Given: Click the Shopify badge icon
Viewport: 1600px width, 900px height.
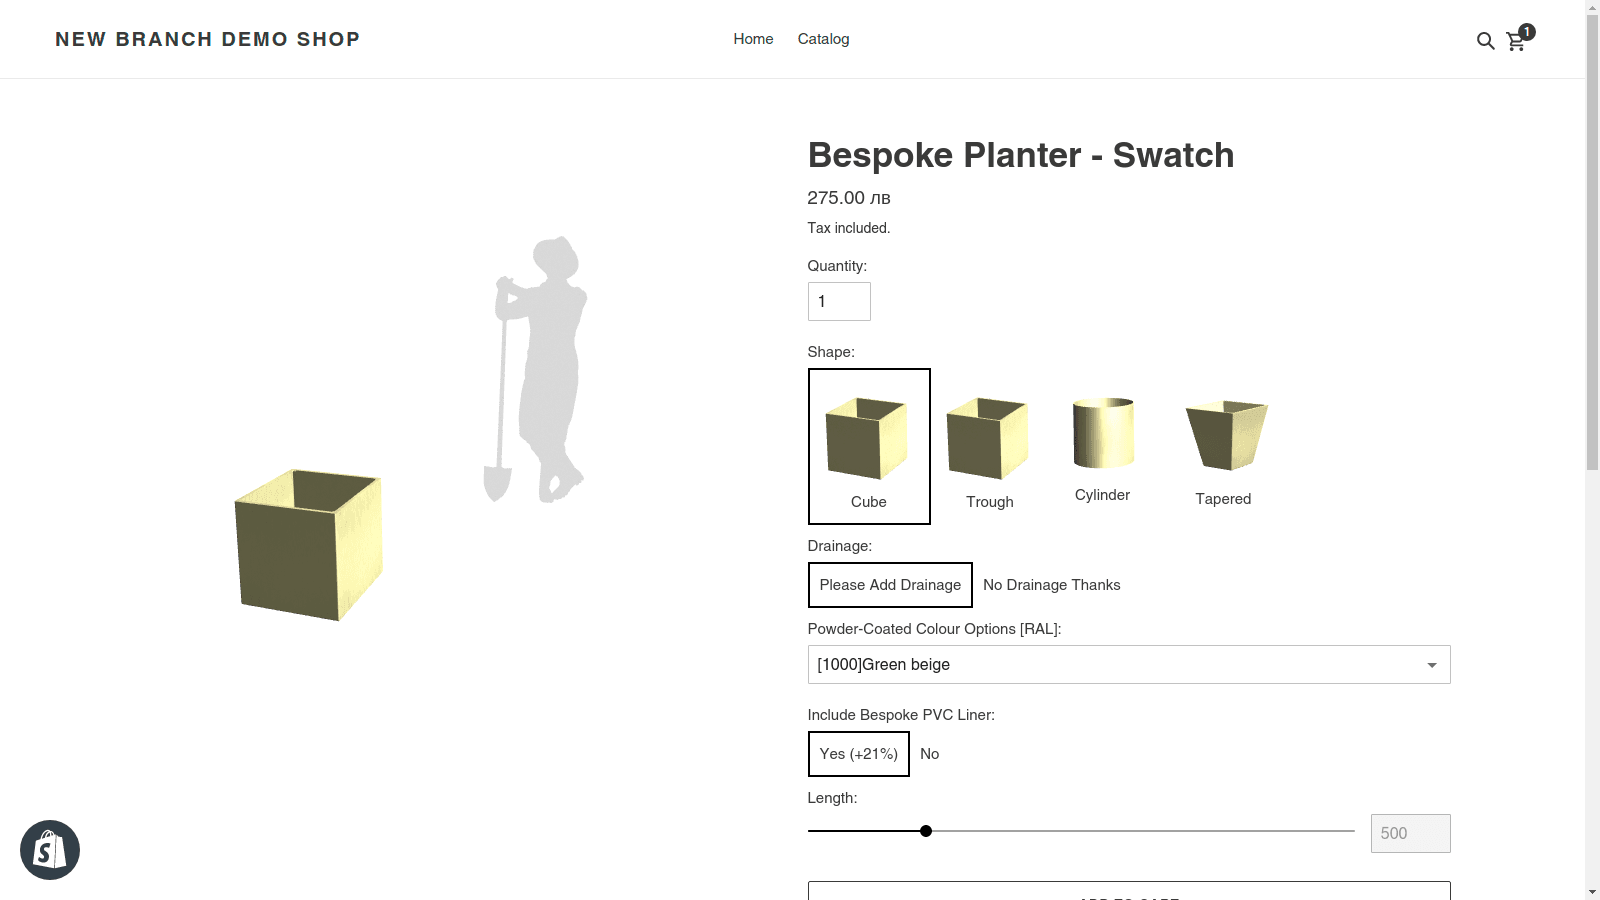Looking at the screenshot, I should (49, 849).
